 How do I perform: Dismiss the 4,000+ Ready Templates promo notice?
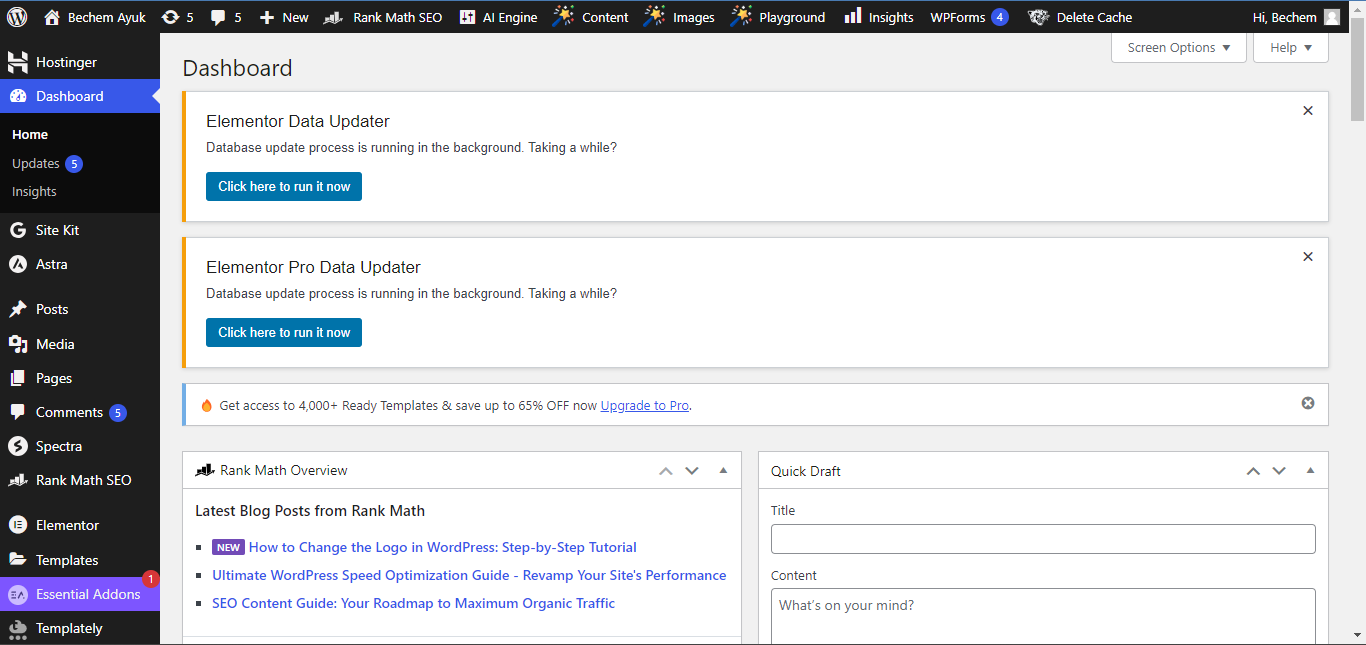pyautogui.click(x=1308, y=403)
